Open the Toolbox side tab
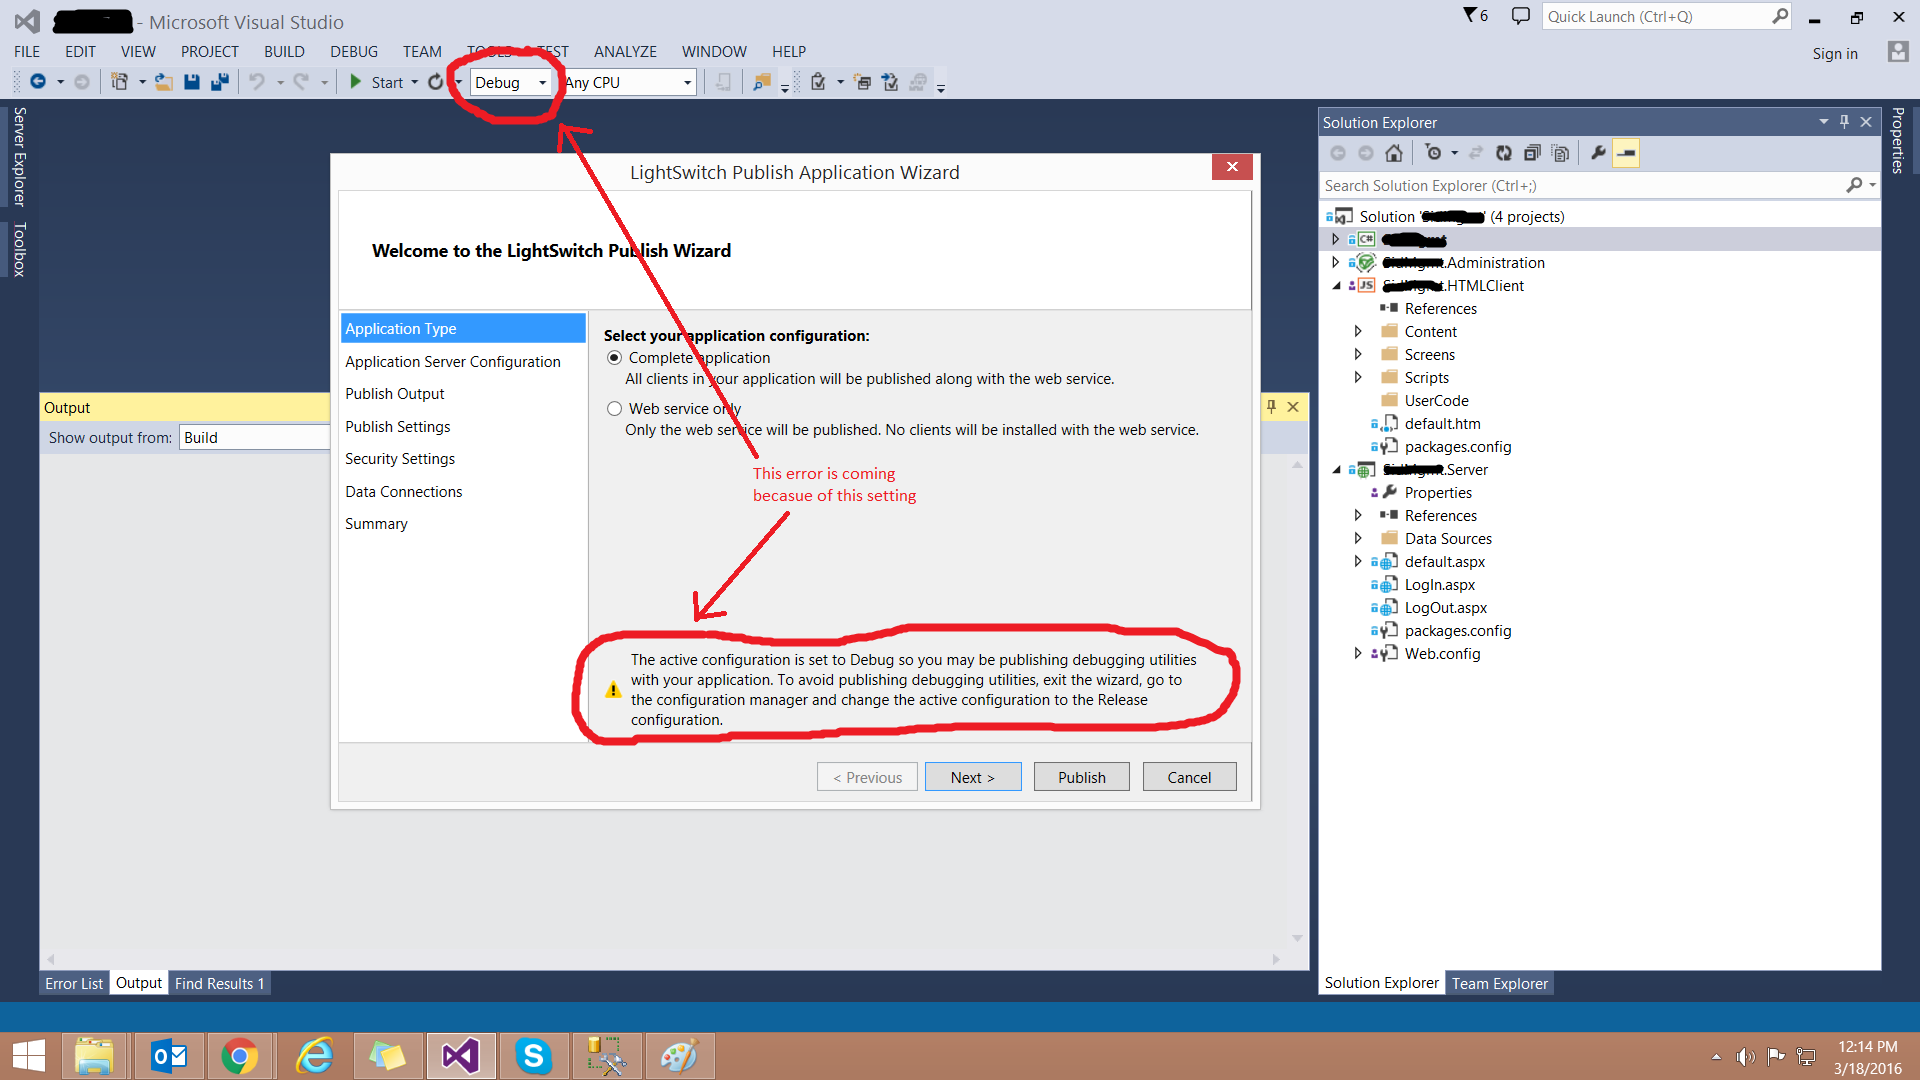This screenshot has width=1920, height=1080. pyautogui.click(x=19, y=249)
